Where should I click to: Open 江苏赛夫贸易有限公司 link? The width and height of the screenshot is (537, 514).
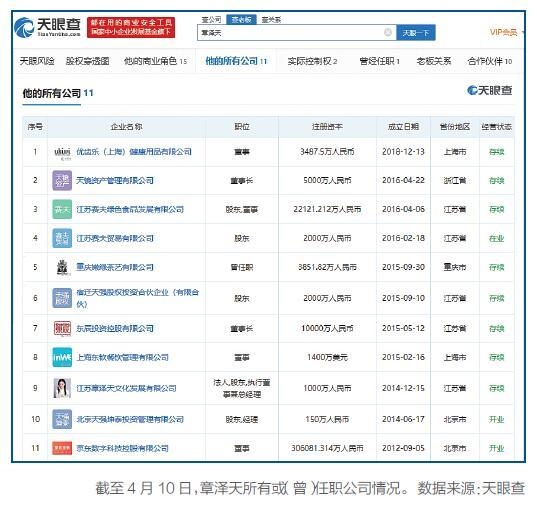[115, 238]
